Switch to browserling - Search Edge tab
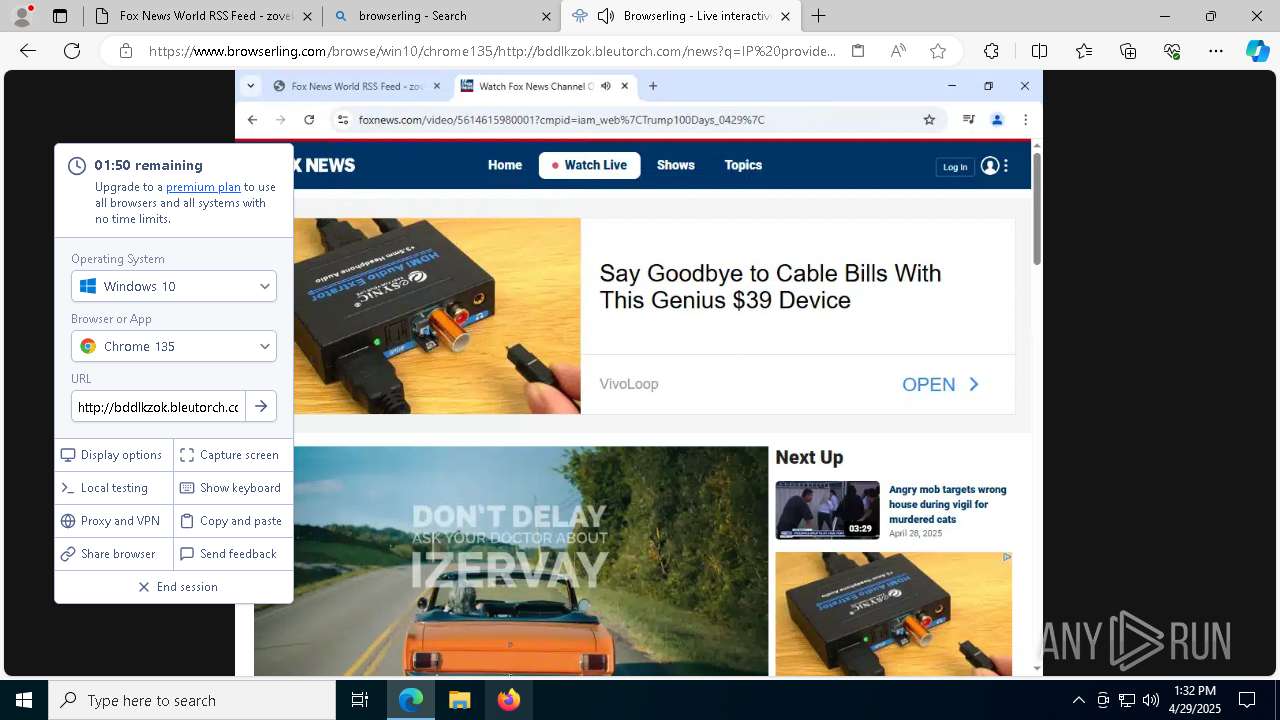 click(x=442, y=16)
